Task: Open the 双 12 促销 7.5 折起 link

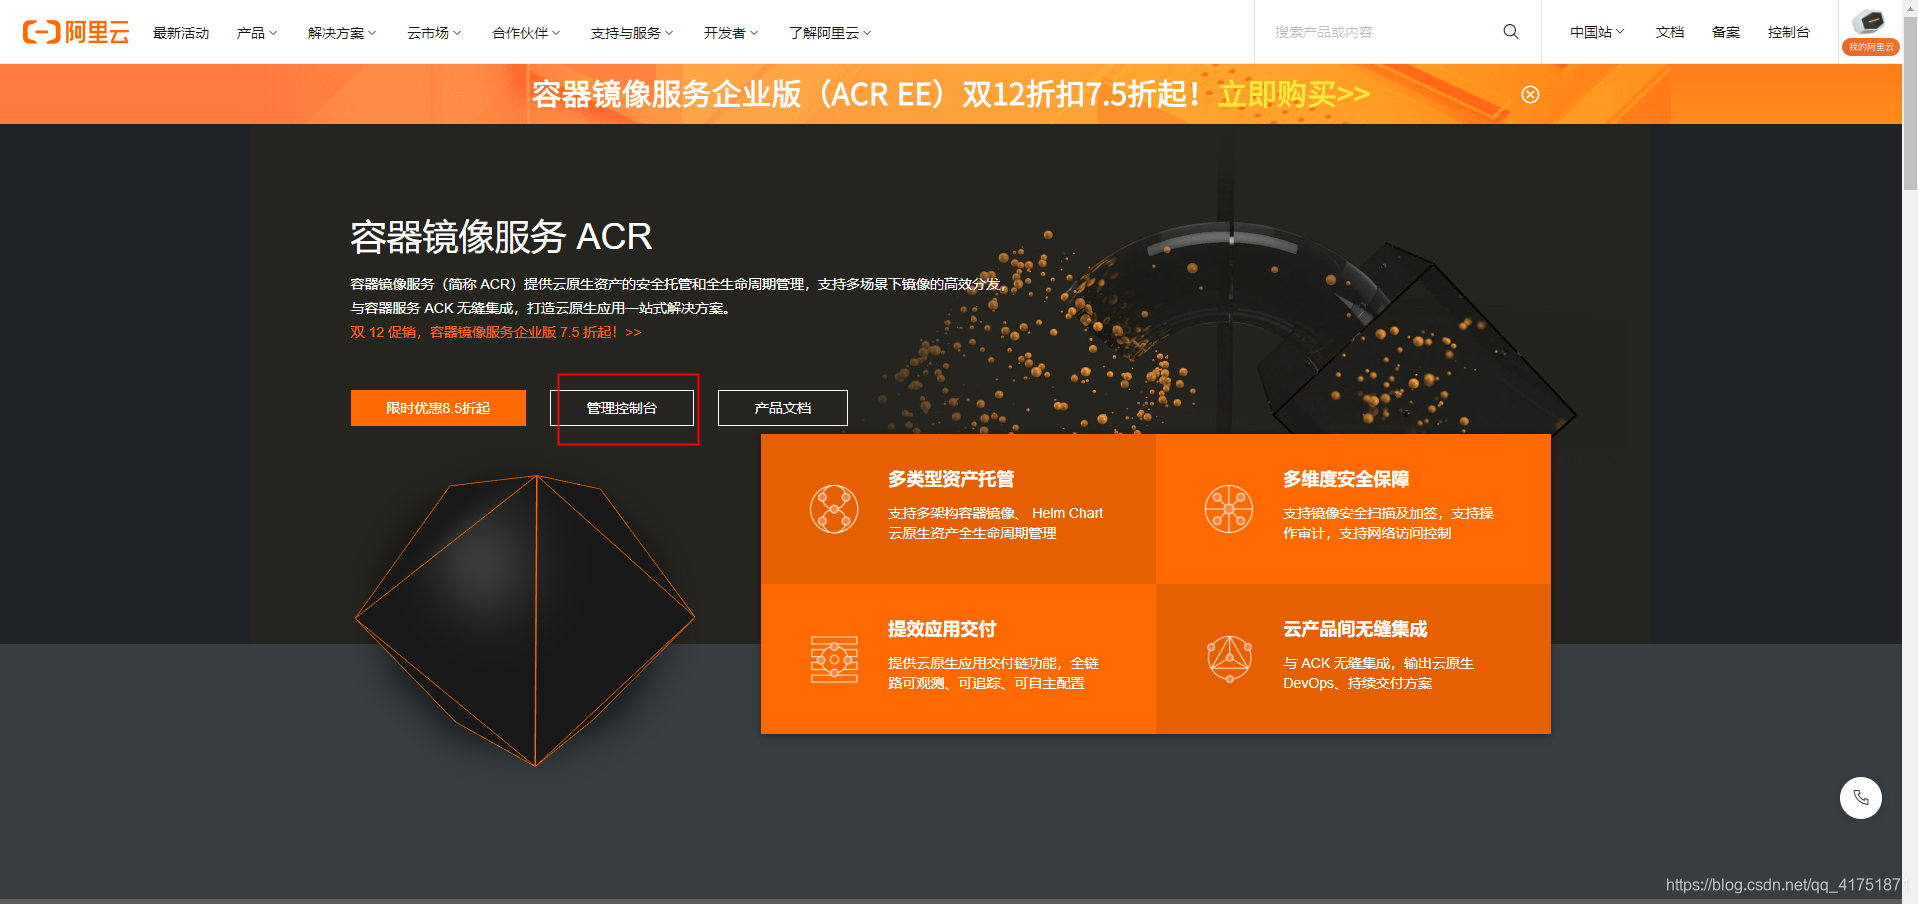Action: pos(496,332)
